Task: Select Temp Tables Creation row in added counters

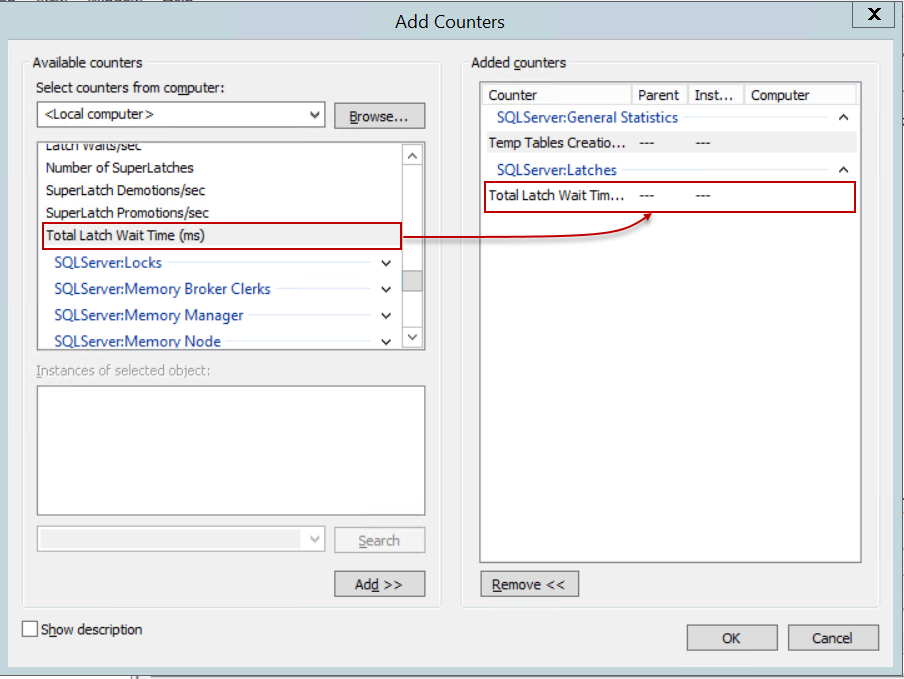Action: (x=557, y=143)
